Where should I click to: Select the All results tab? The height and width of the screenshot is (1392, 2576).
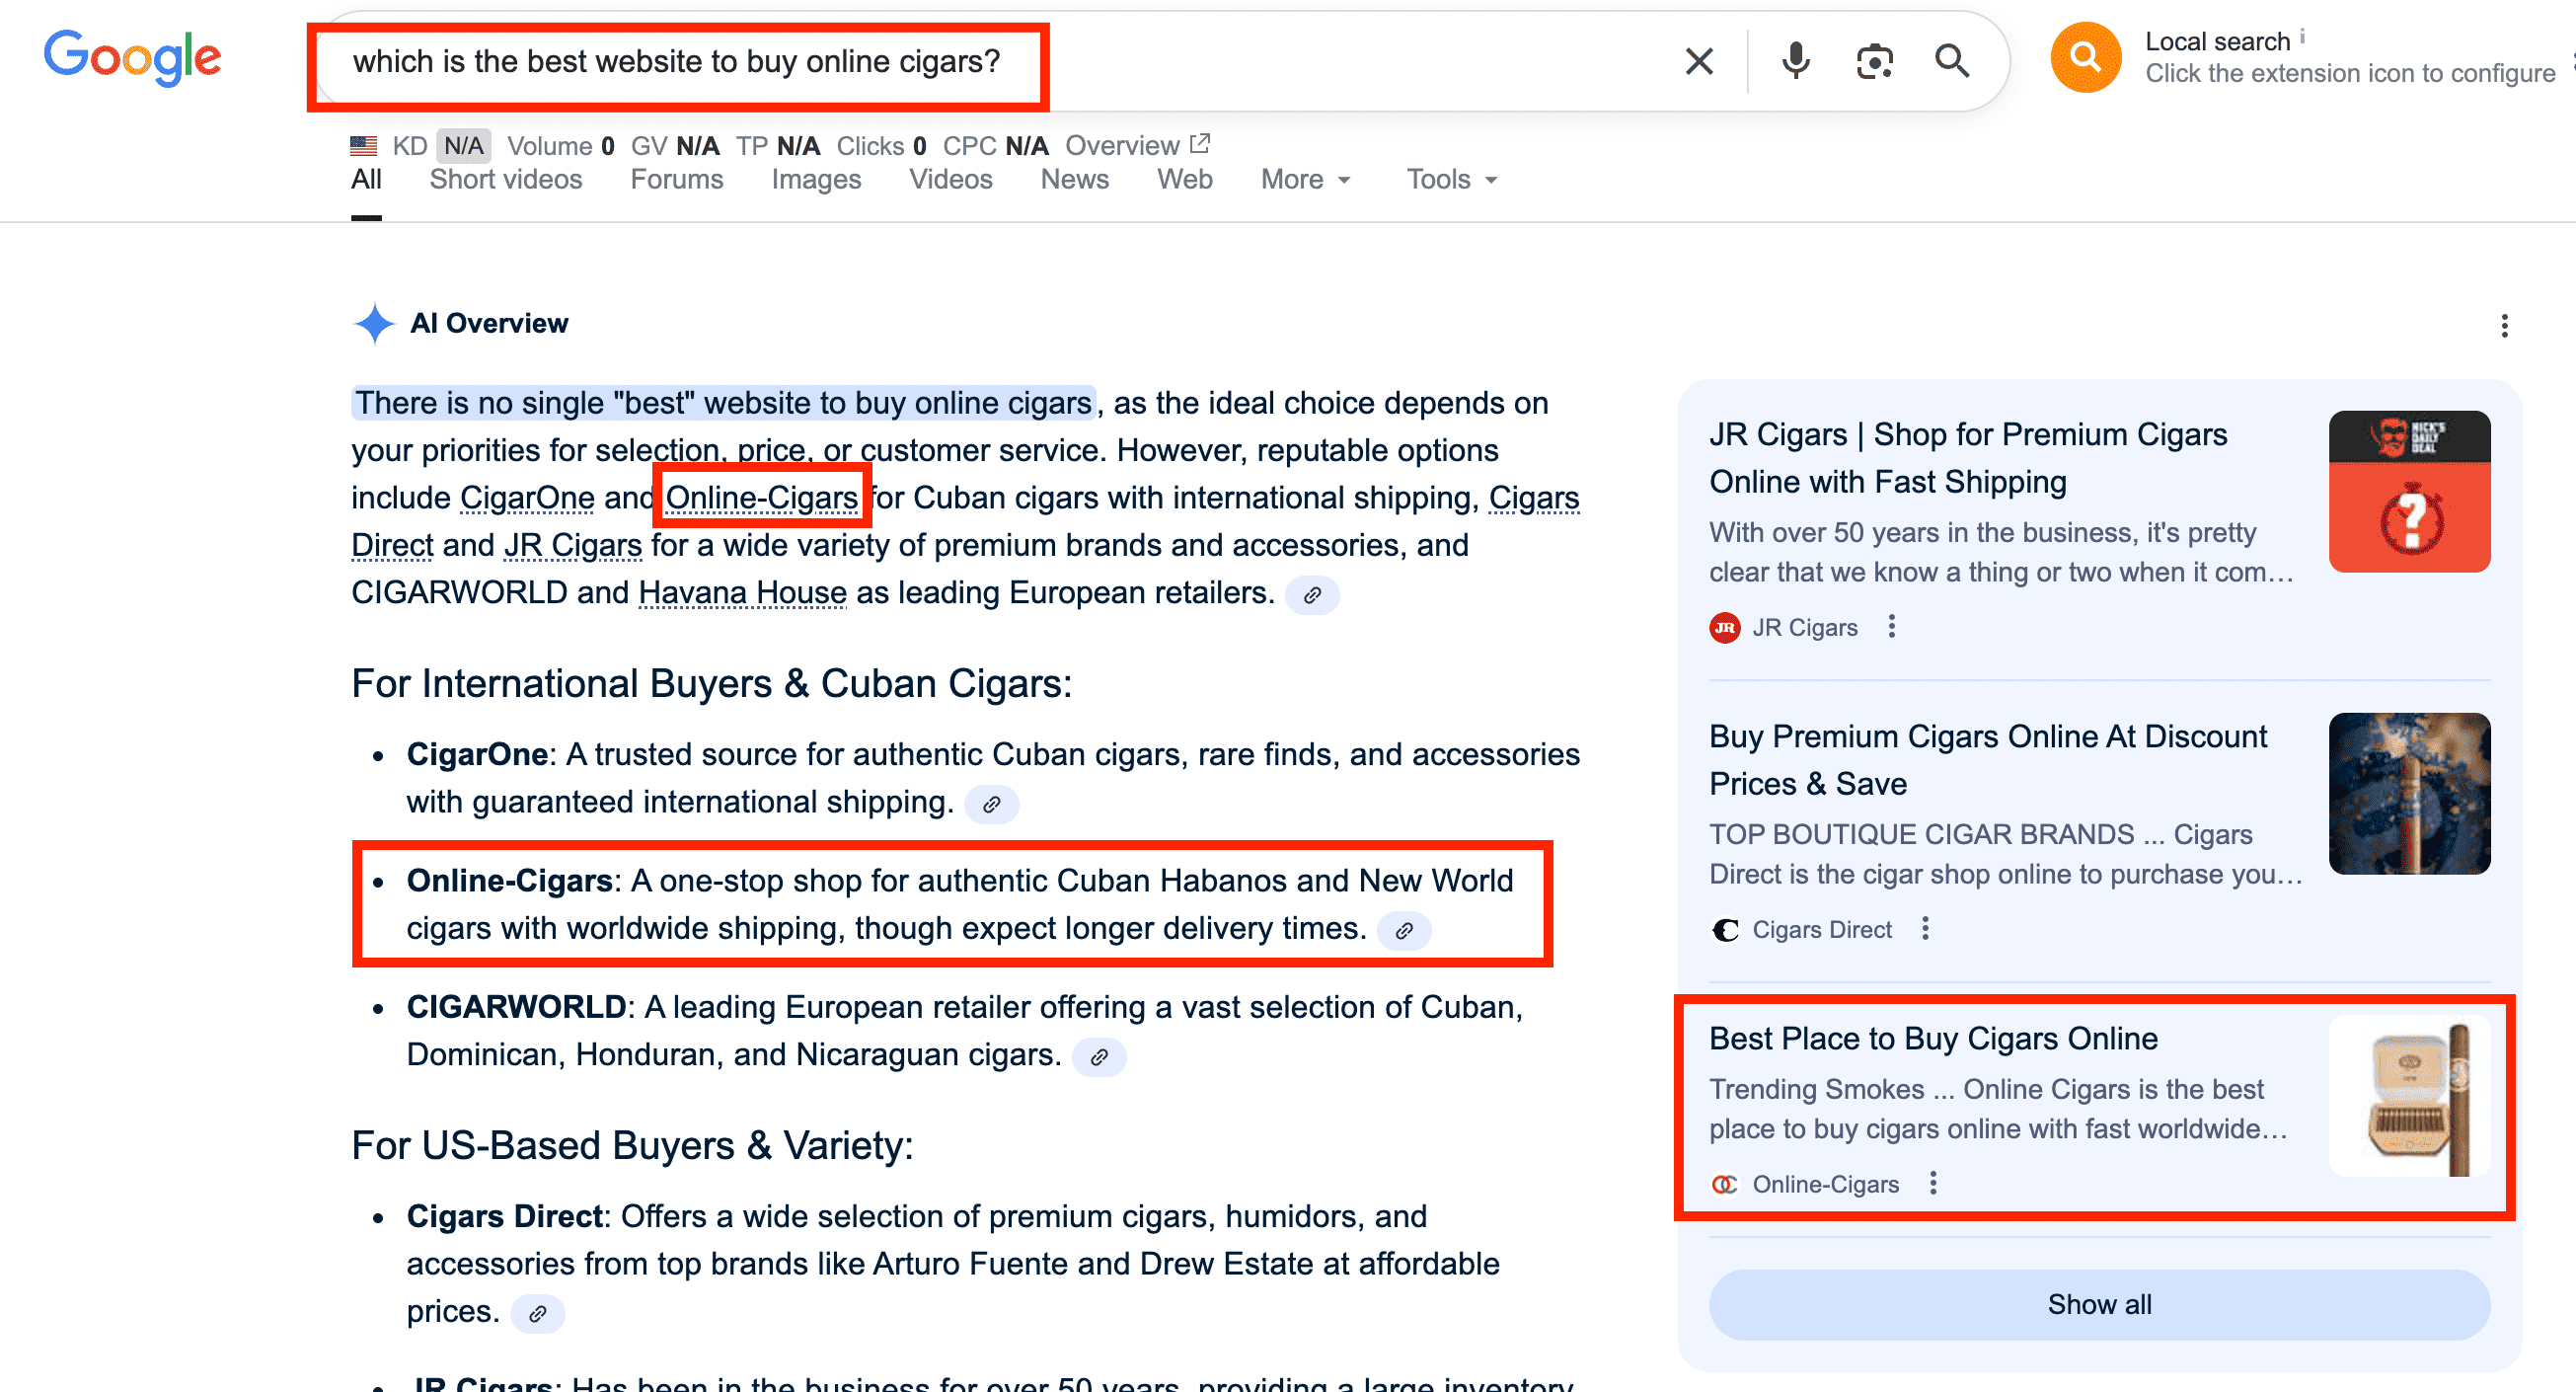[x=366, y=180]
